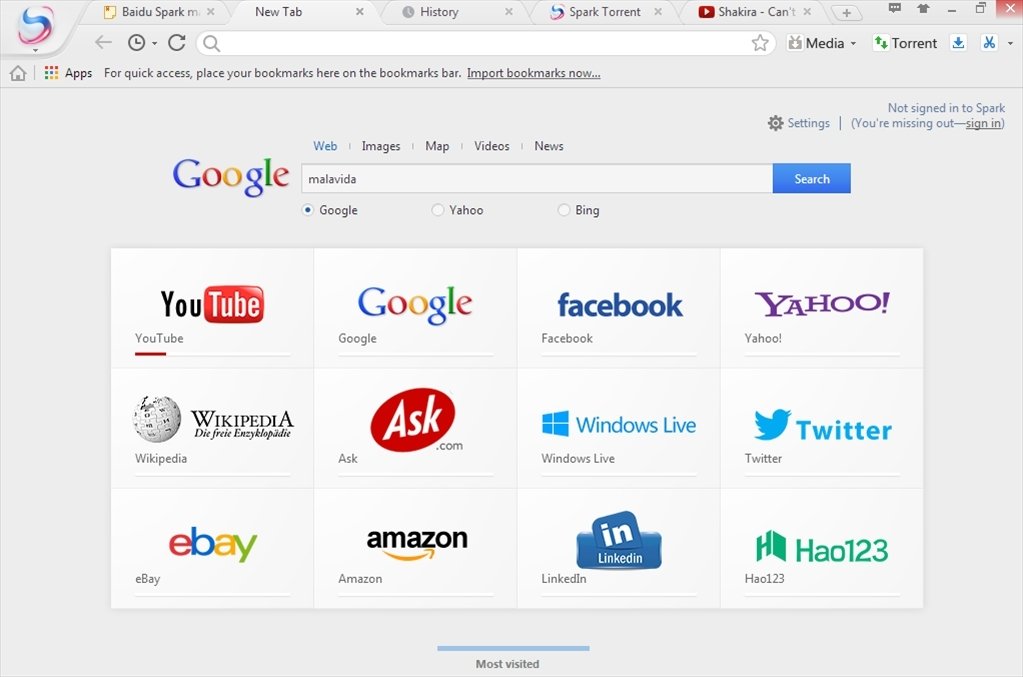Open the Spark browser logo menu

(35, 27)
